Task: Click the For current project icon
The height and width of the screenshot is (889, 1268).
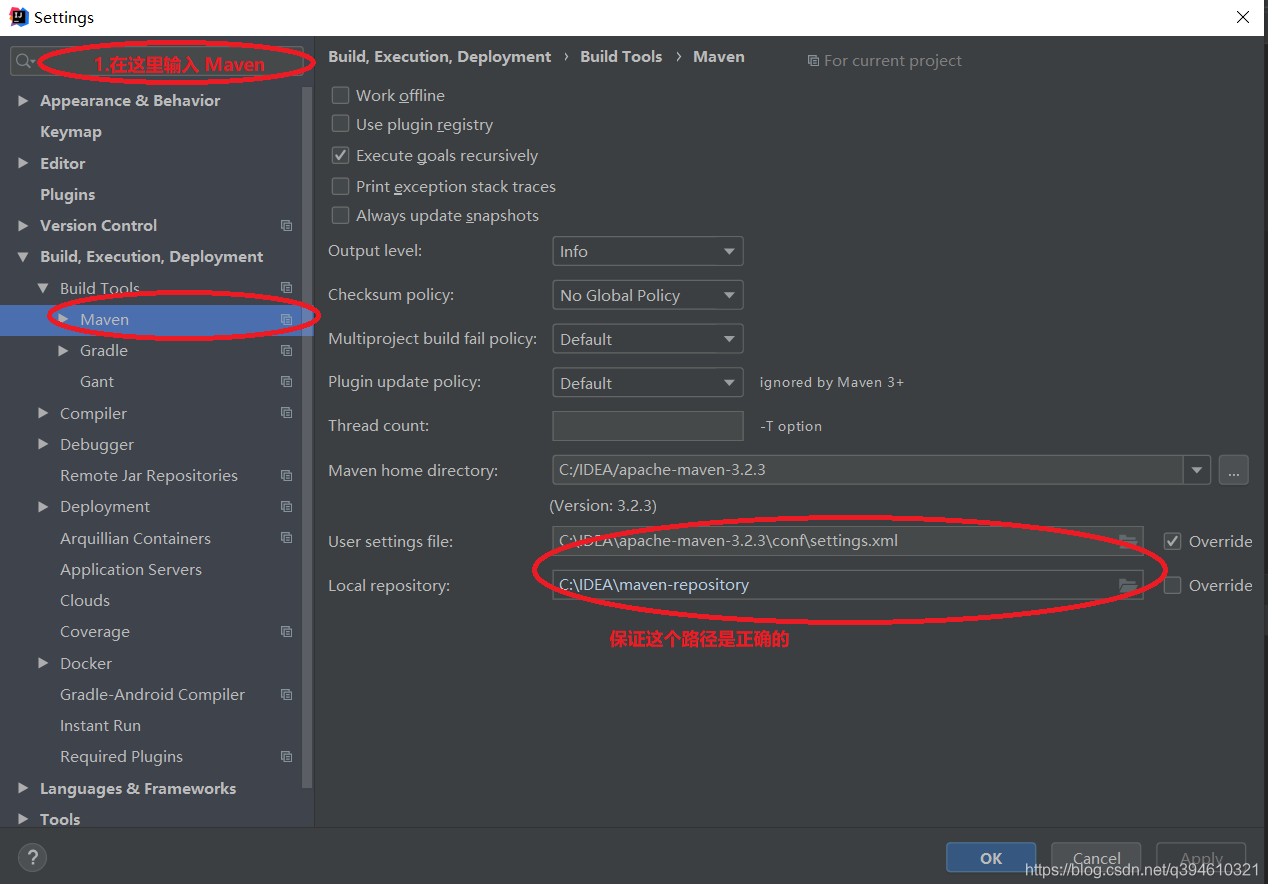Action: (813, 61)
